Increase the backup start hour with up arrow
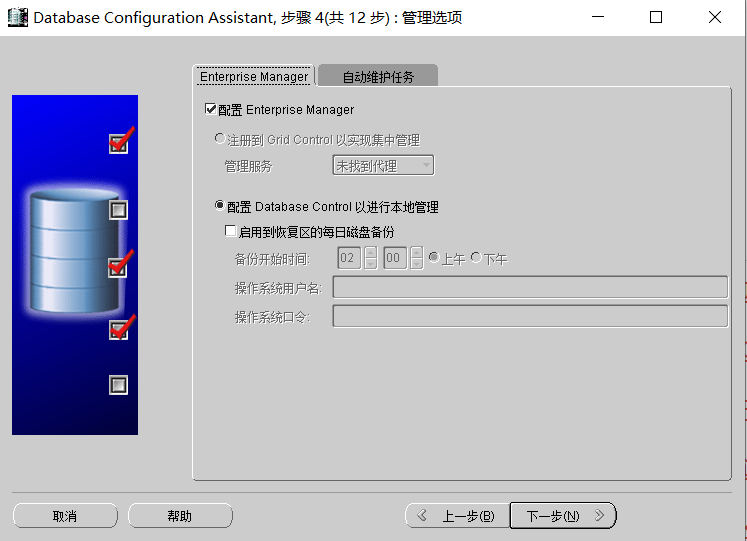Viewport: 747px width, 541px height. 371,252
